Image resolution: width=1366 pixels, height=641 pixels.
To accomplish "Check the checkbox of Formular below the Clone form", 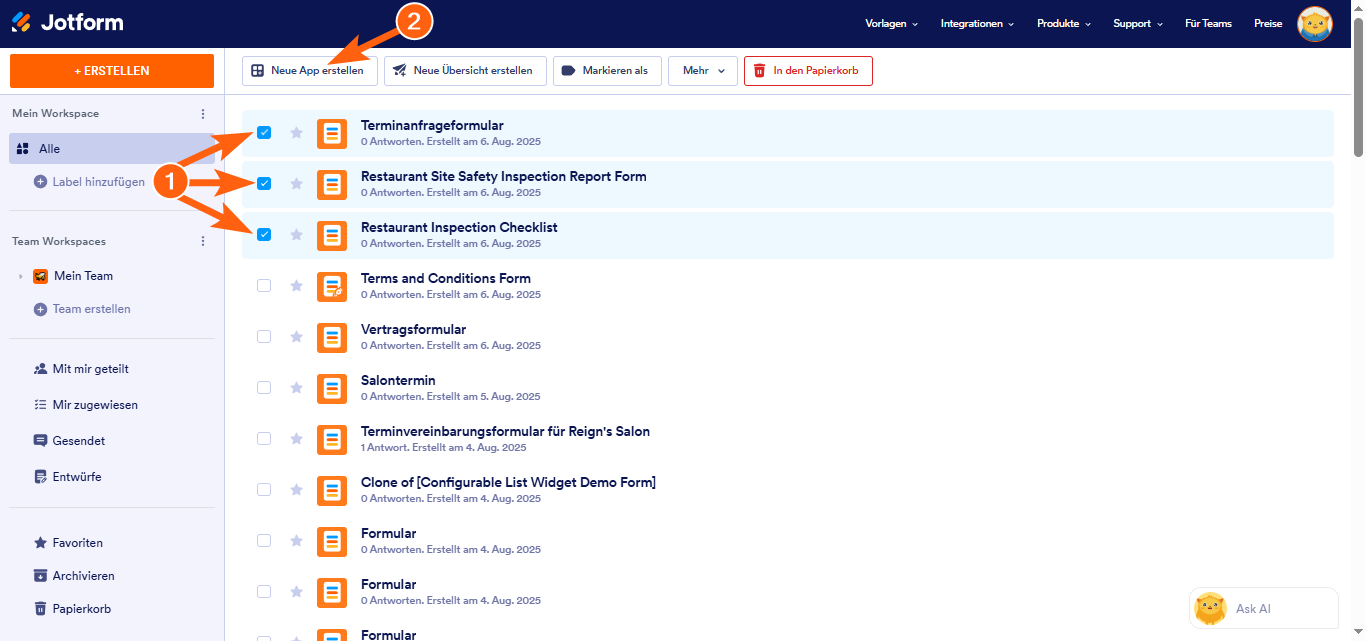I will click(264, 540).
